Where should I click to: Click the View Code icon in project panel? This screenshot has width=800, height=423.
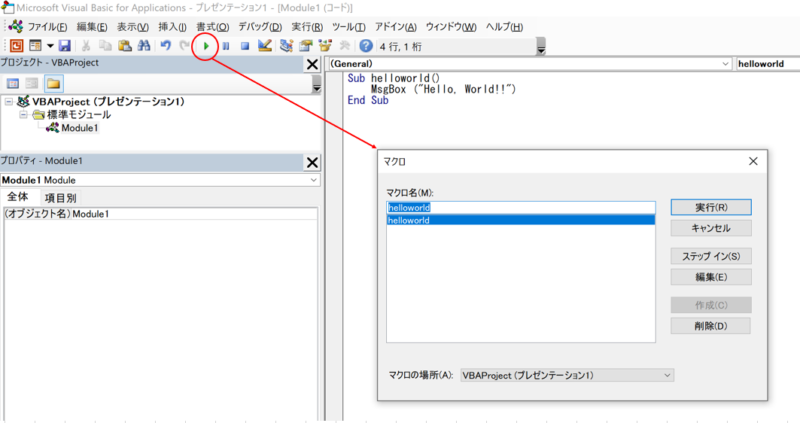[13, 83]
